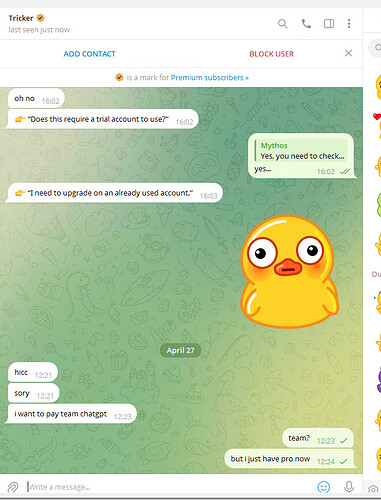Click the Tricker chat name in the header
Viewport: 381px width, 500px height.
pos(21,18)
